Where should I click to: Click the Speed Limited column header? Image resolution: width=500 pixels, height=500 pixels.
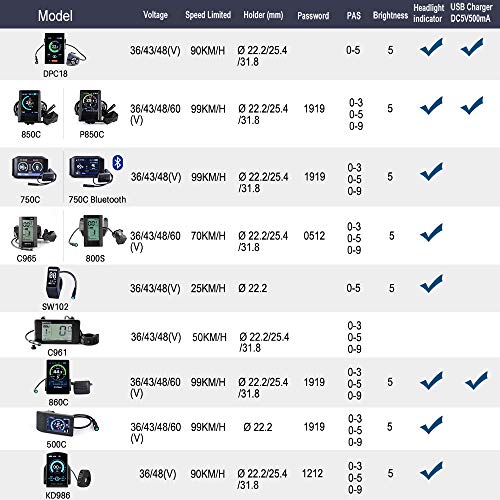point(208,15)
